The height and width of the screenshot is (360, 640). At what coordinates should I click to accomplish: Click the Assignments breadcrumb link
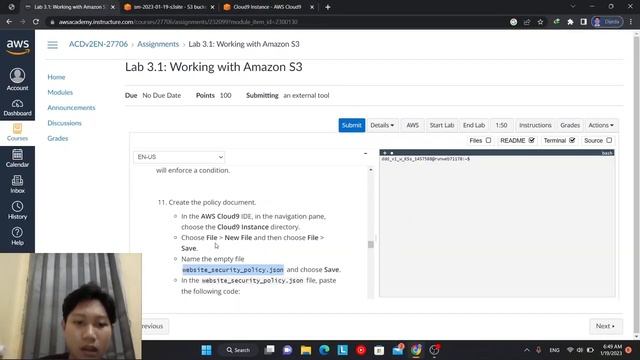click(x=158, y=44)
